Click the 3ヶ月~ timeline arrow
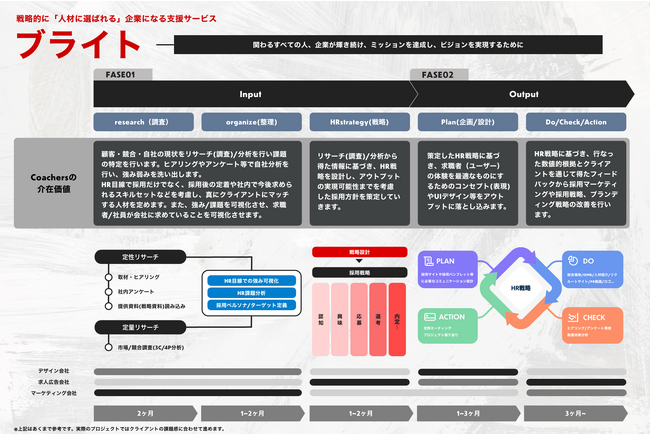The height and width of the screenshot is (434, 650). [576, 414]
